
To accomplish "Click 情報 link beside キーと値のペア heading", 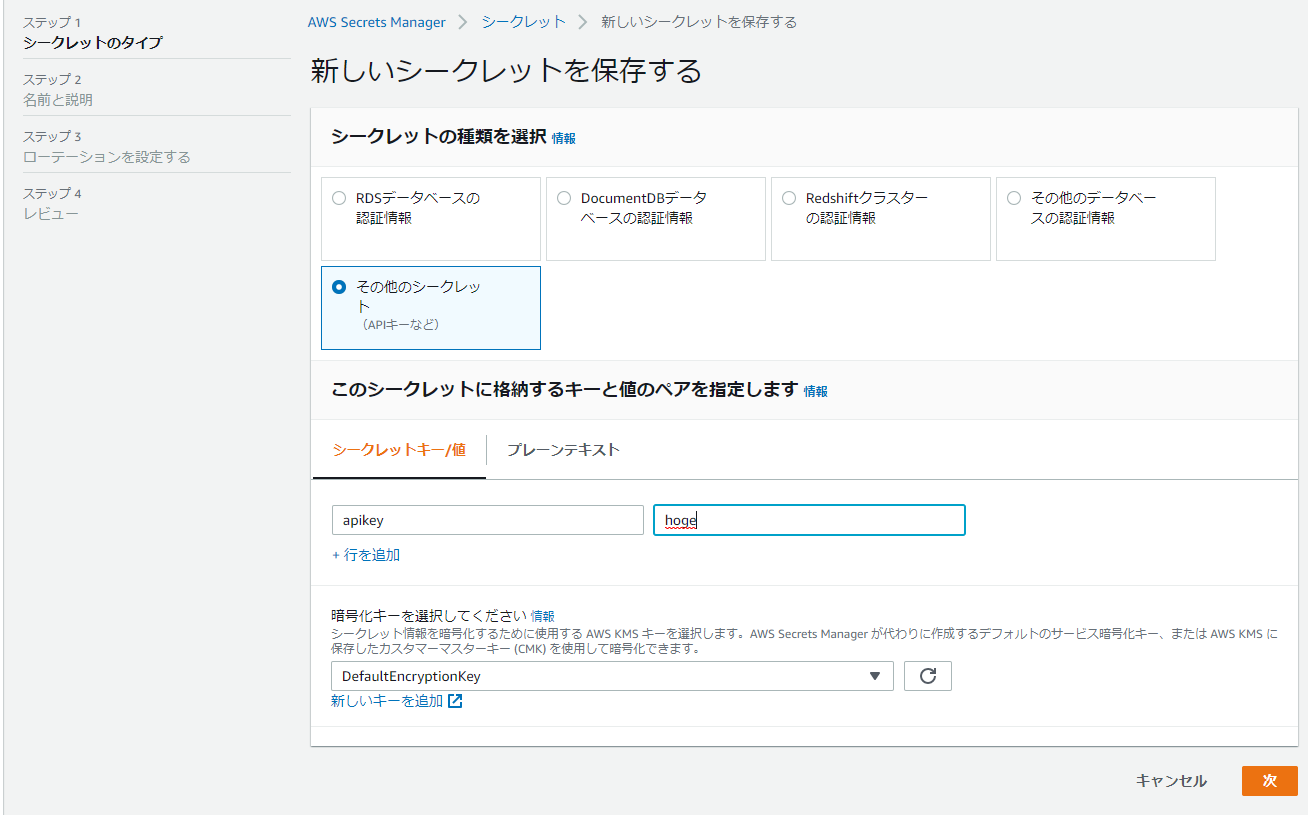I will (x=816, y=392).
